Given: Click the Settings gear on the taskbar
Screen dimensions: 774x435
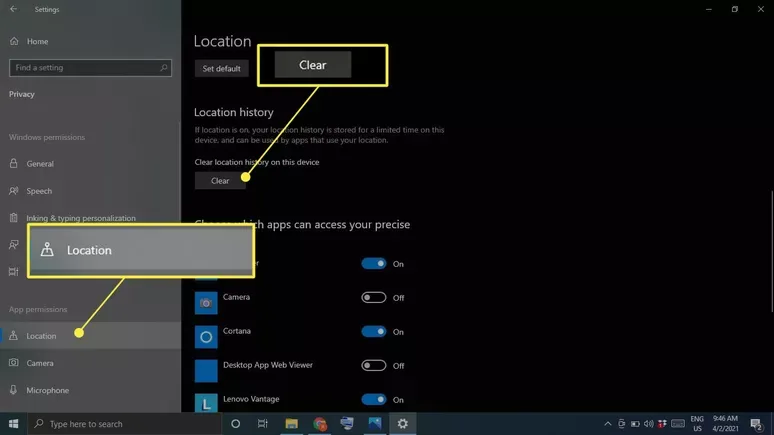Looking at the screenshot, I should pos(403,424).
